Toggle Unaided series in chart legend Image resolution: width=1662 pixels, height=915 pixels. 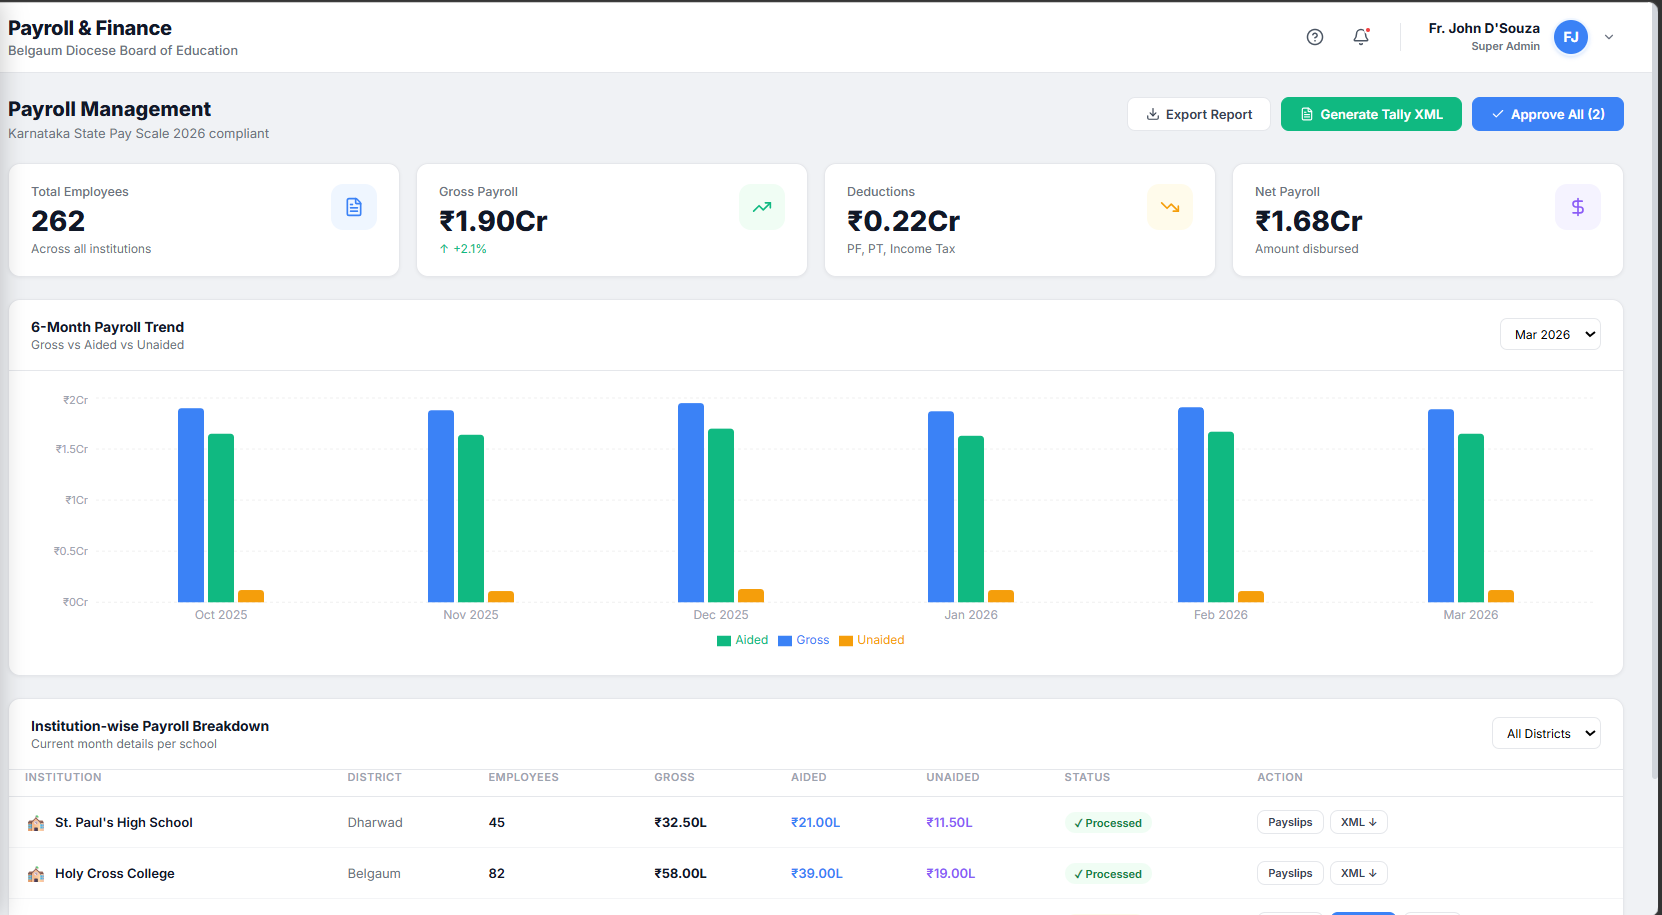click(x=872, y=640)
